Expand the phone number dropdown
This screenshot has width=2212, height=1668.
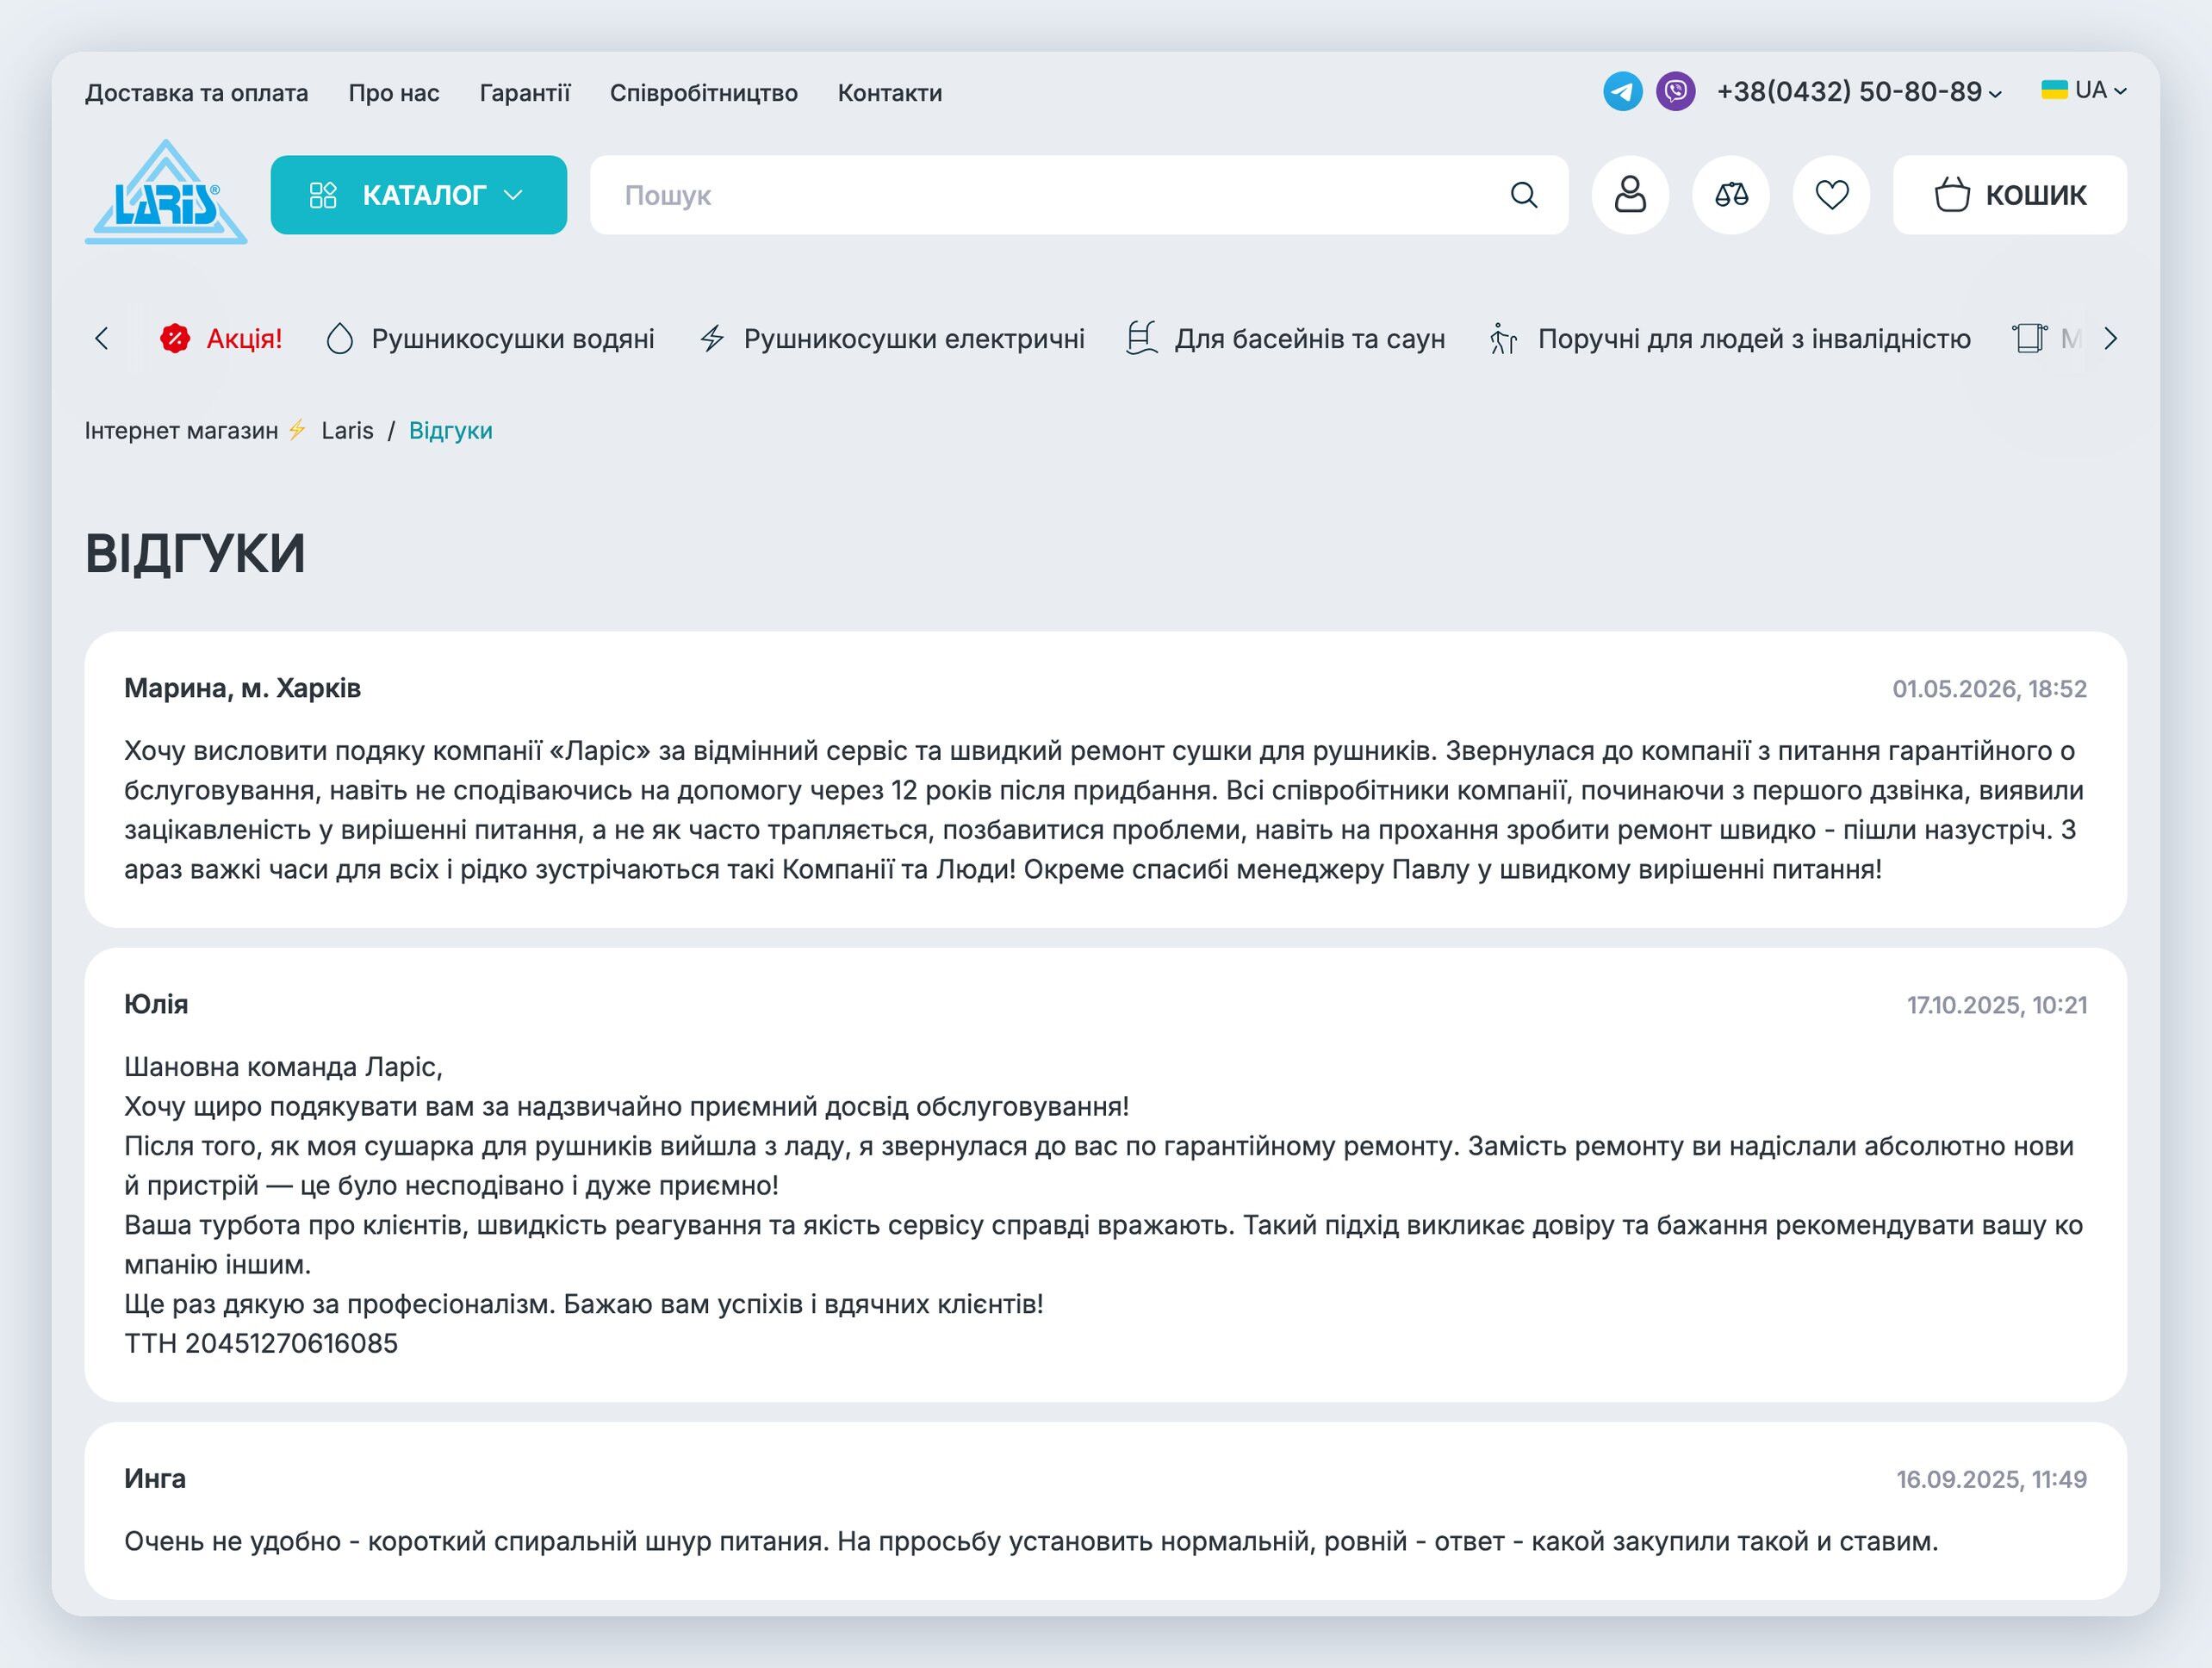click(1860, 92)
